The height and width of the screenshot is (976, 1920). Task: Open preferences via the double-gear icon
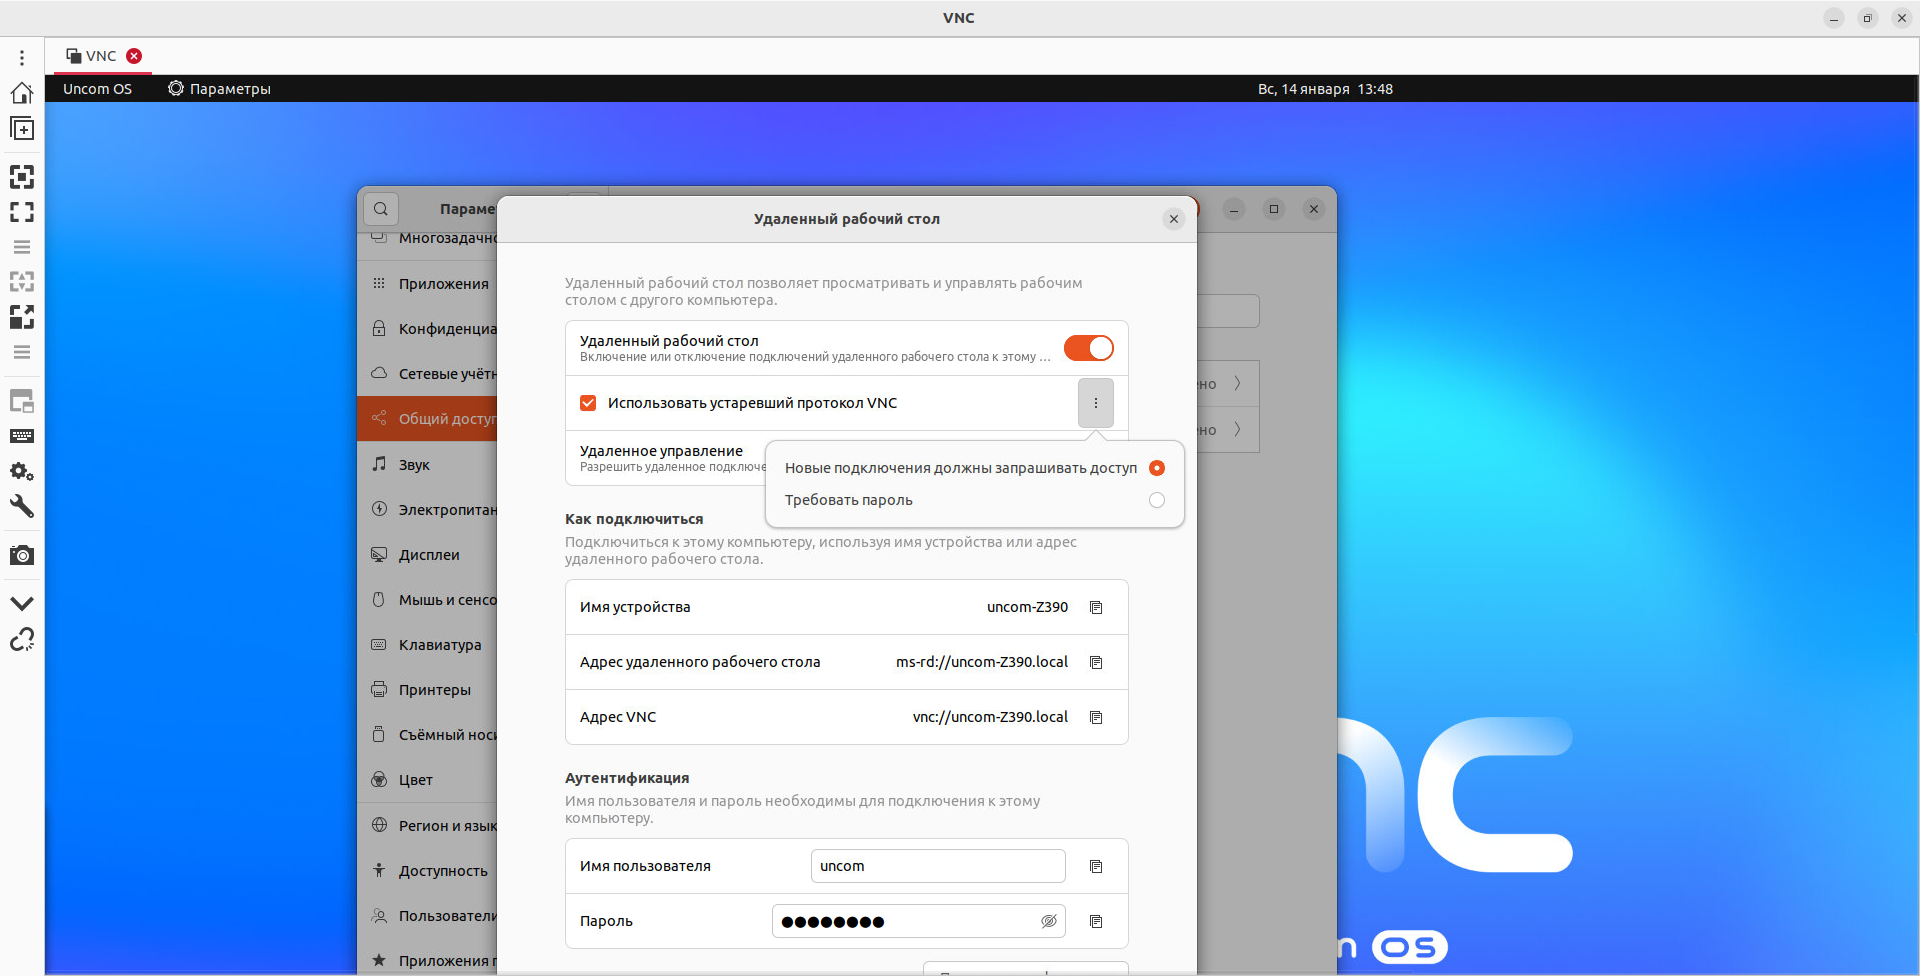pyautogui.click(x=22, y=471)
